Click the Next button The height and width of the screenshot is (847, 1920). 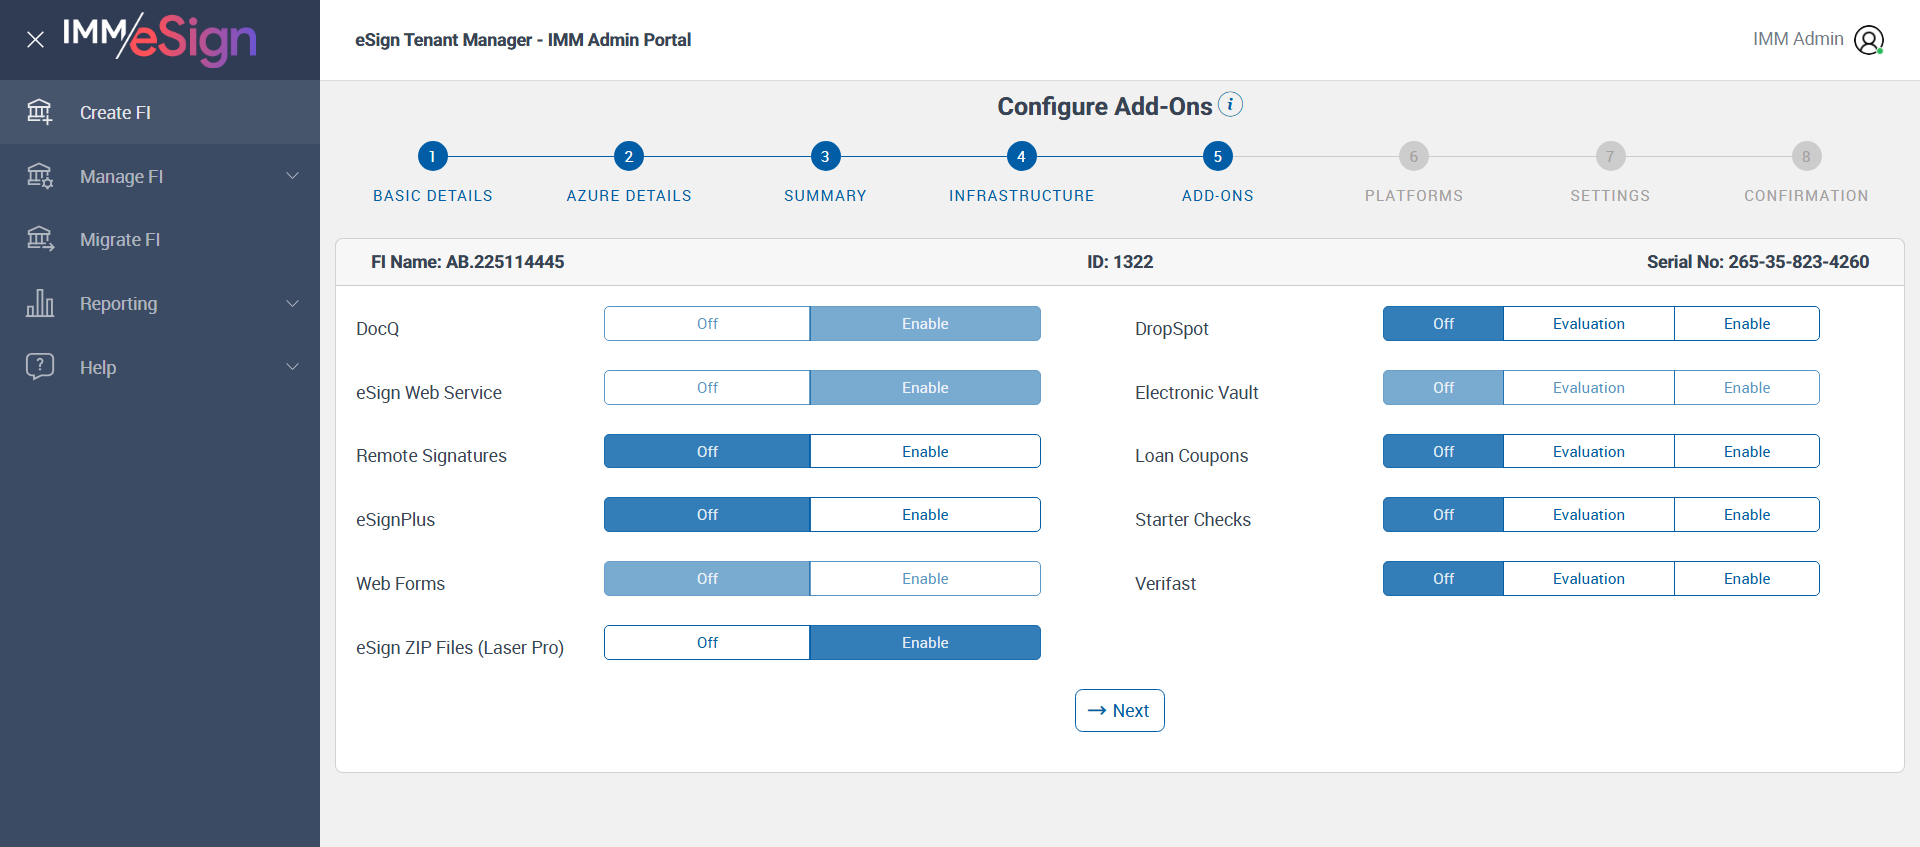click(x=1120, y=710)
